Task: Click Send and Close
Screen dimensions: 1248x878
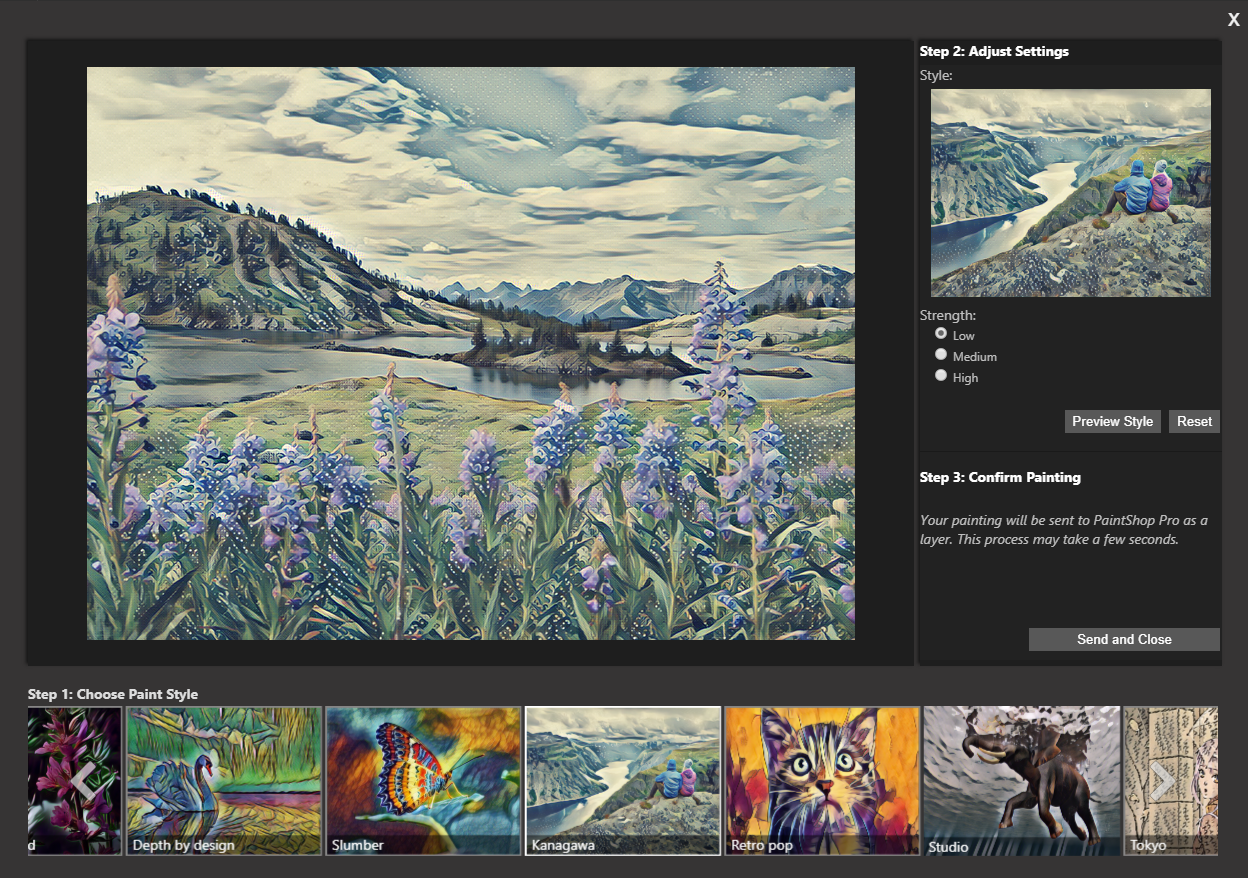Action: (x=1124, y=639)
